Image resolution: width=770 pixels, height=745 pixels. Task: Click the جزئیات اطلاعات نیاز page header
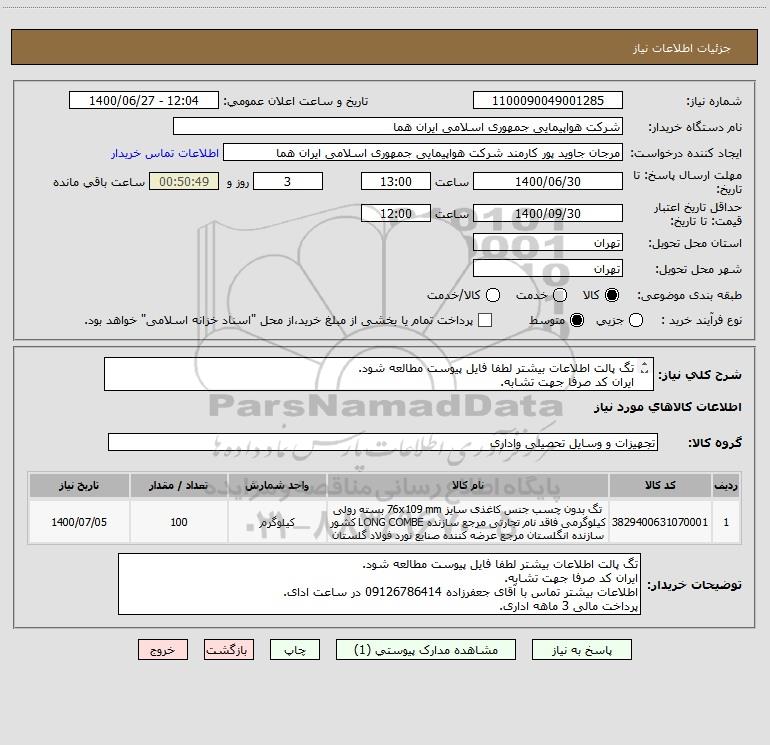pos(681,48)
